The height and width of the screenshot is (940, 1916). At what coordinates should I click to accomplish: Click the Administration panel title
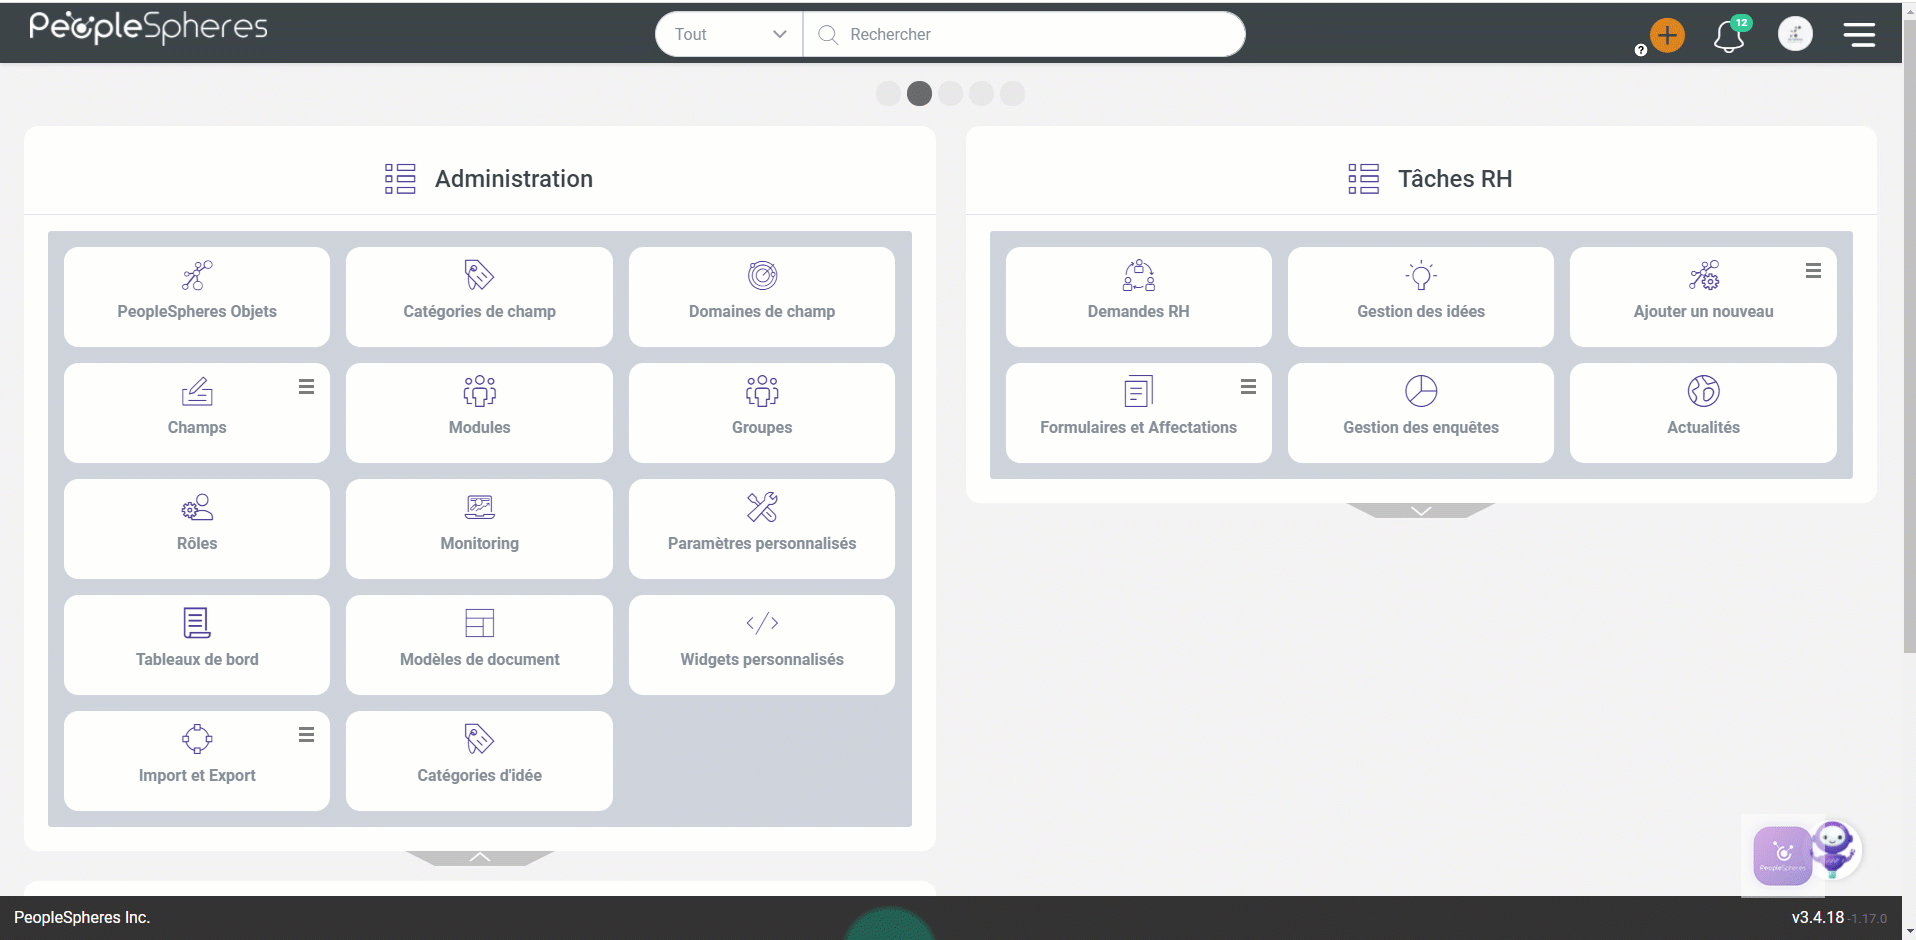coord(514,179)
